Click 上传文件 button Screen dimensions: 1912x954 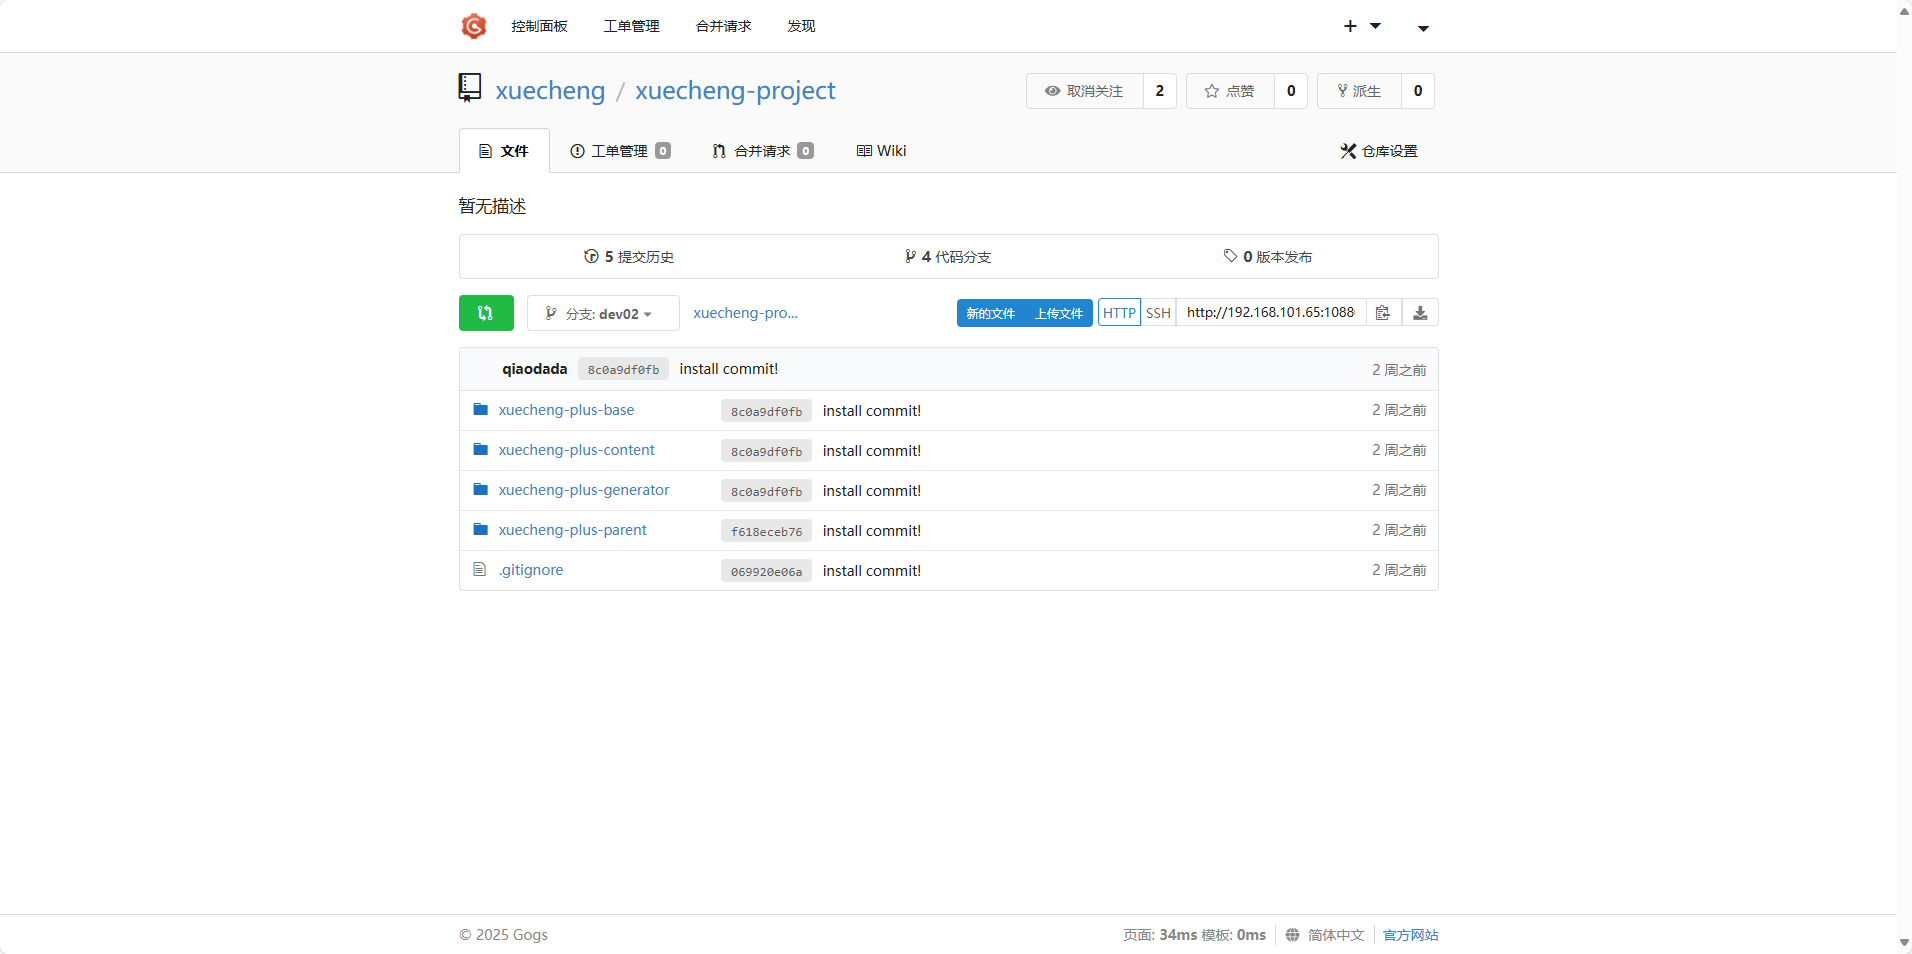pos(1059,313)
